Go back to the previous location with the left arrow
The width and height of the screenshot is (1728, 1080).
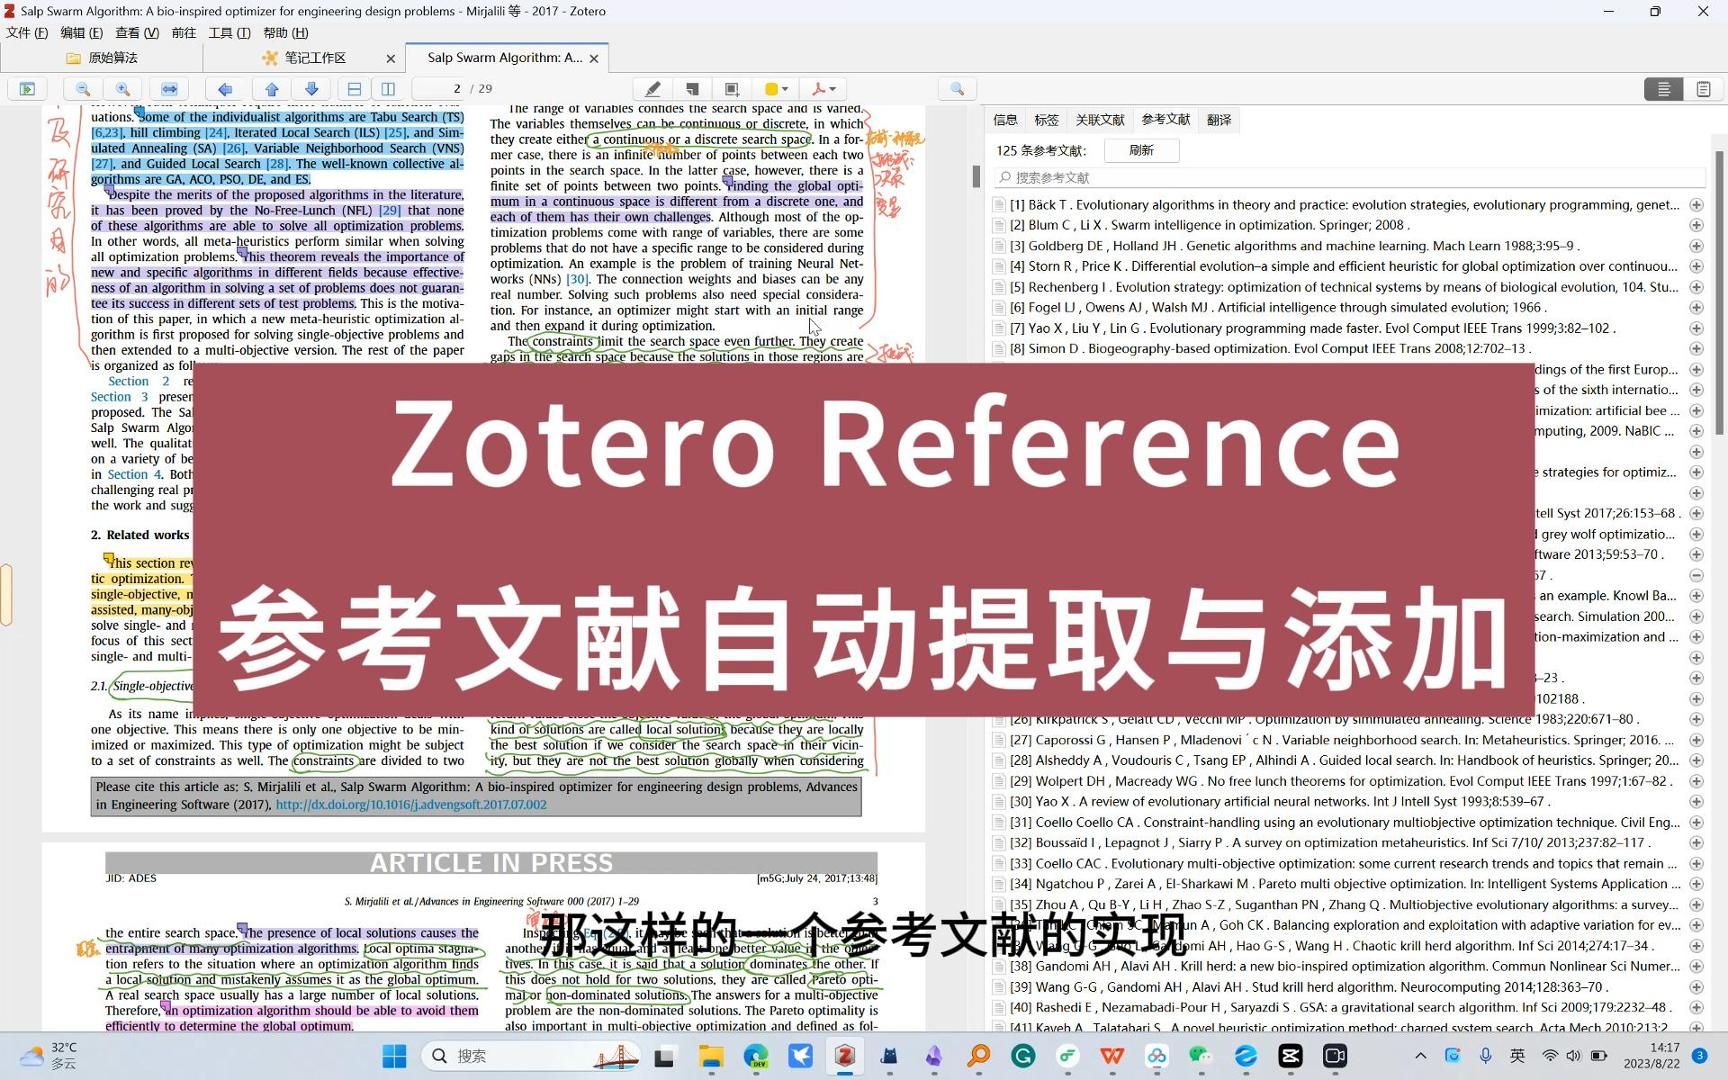[x=225, y=89]
